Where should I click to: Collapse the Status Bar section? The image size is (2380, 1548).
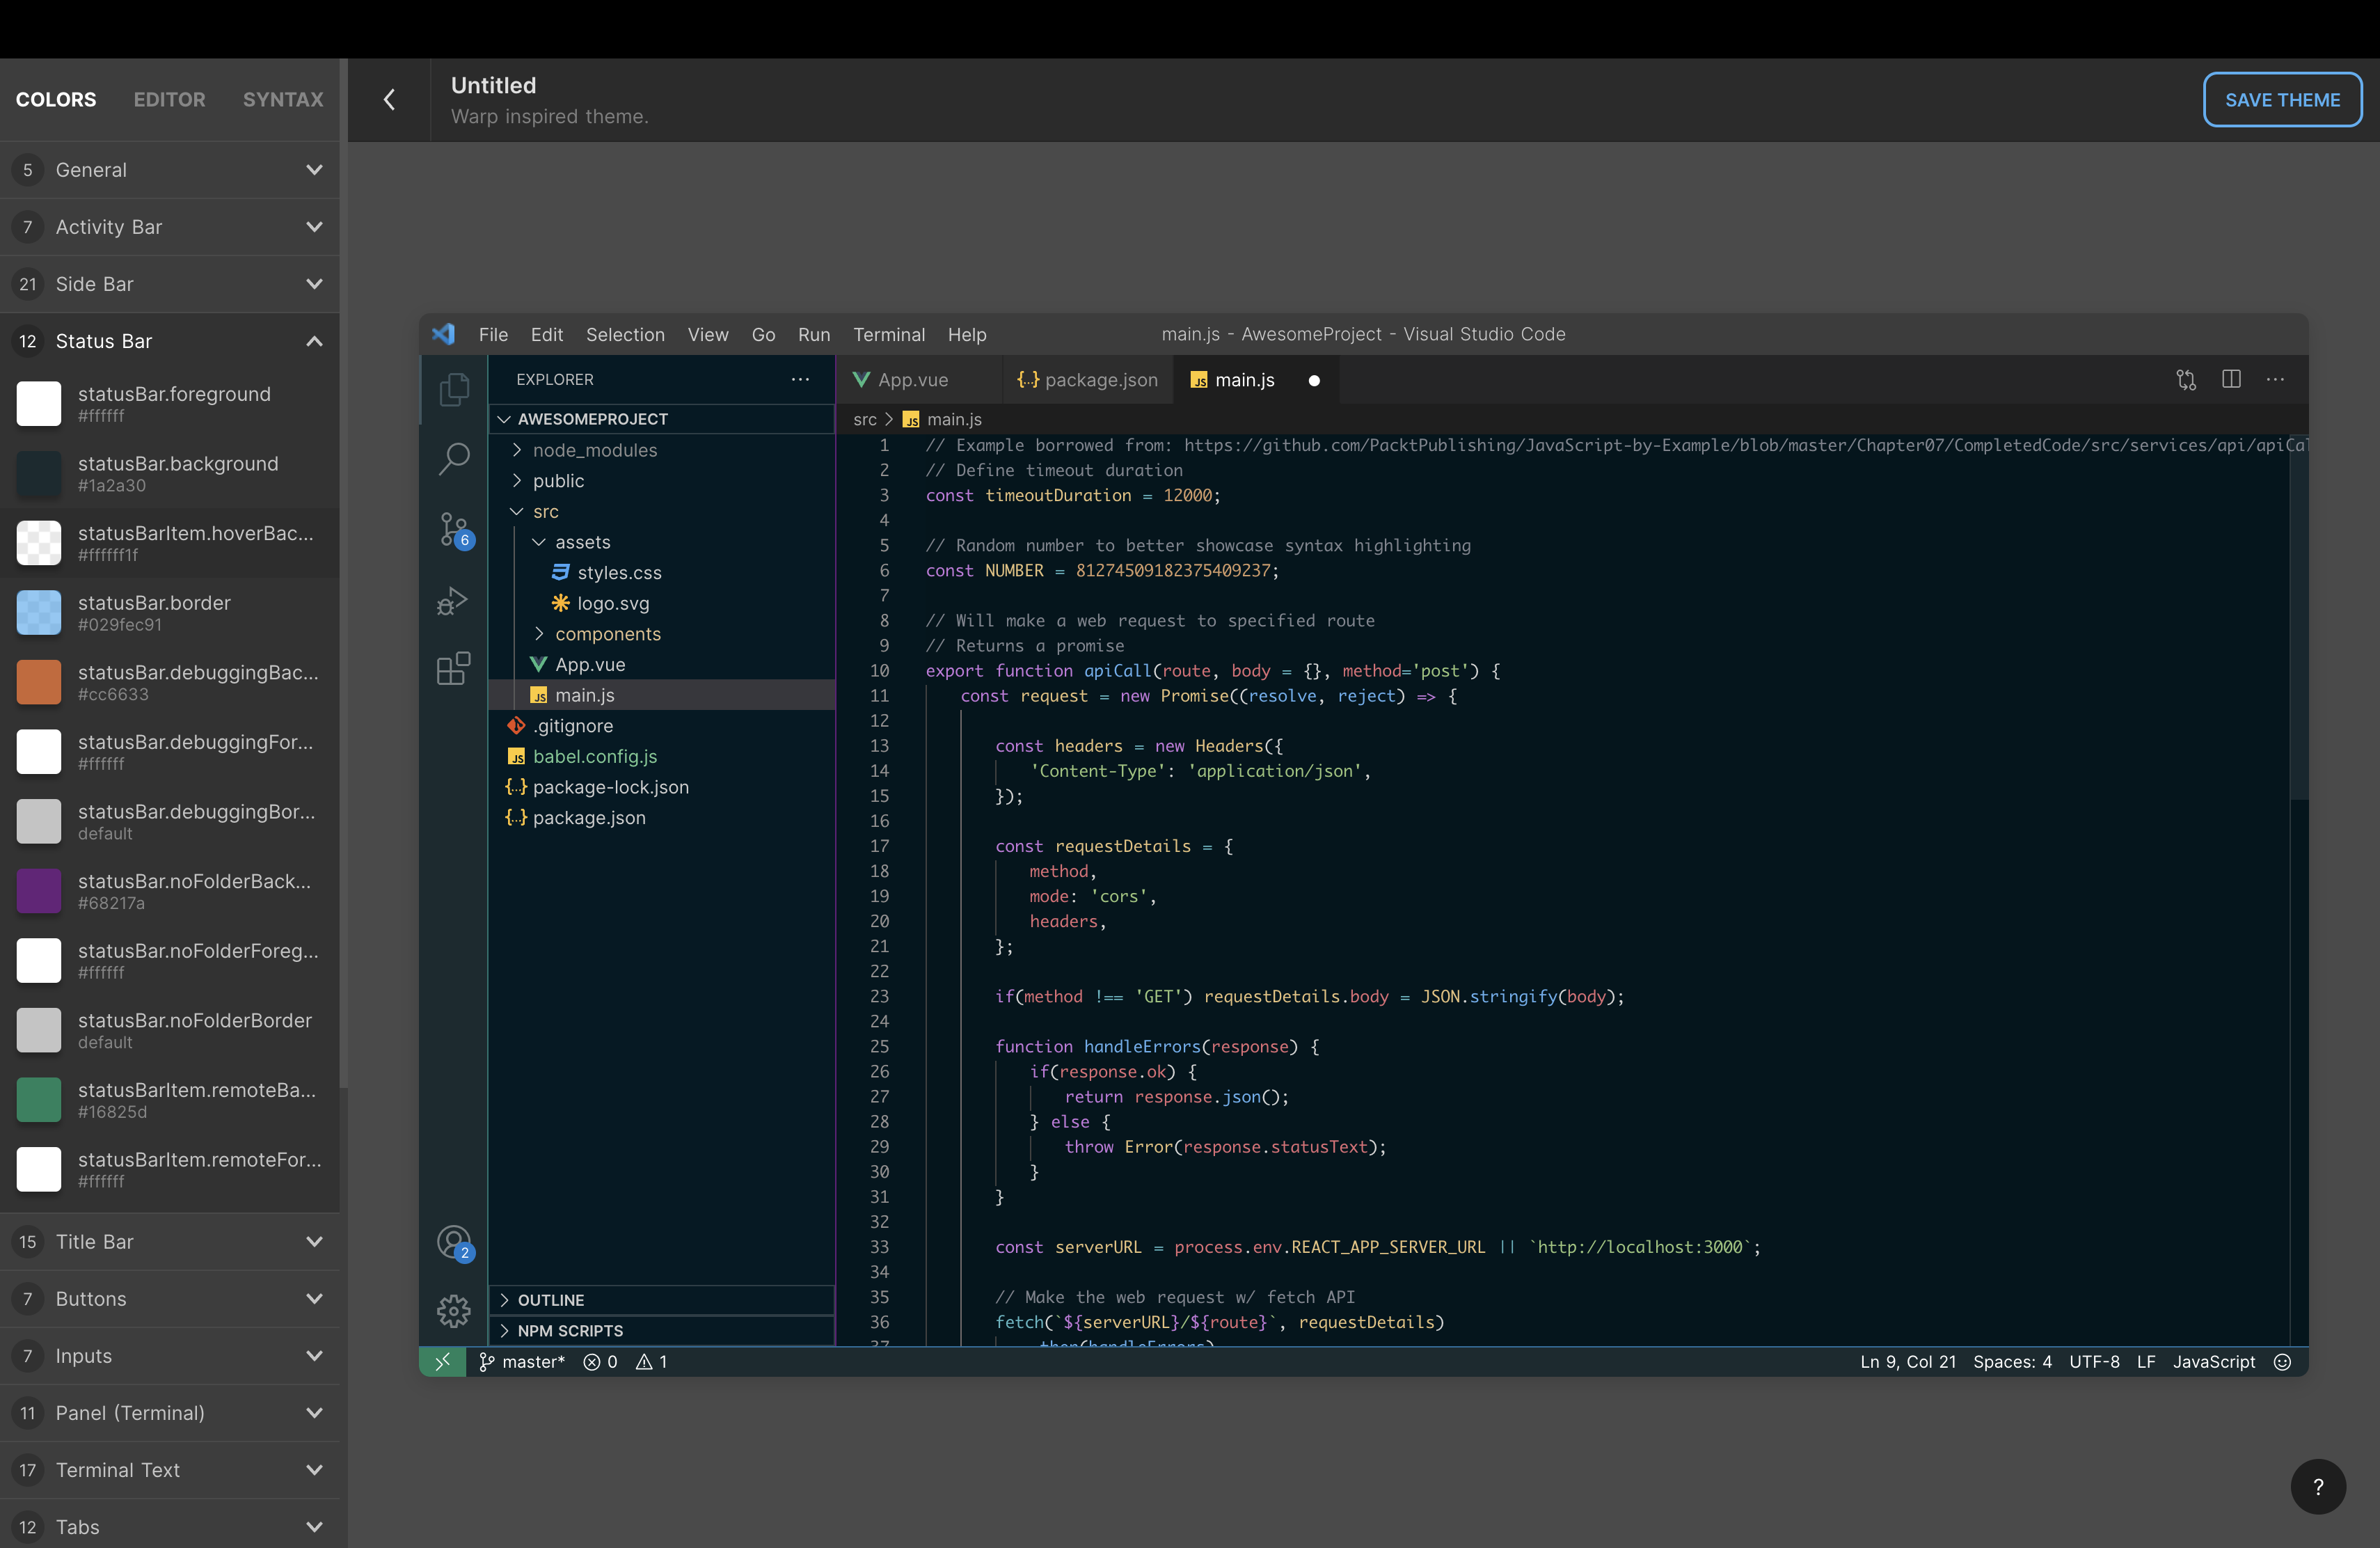point(314,341)
